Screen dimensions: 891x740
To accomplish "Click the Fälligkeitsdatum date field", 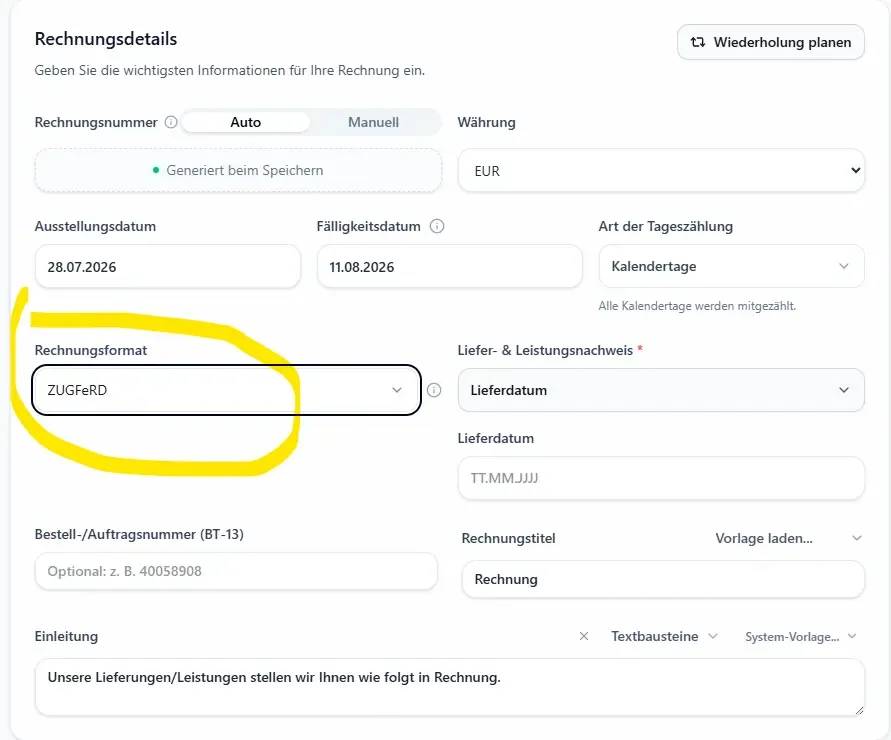I will (449, 267).
